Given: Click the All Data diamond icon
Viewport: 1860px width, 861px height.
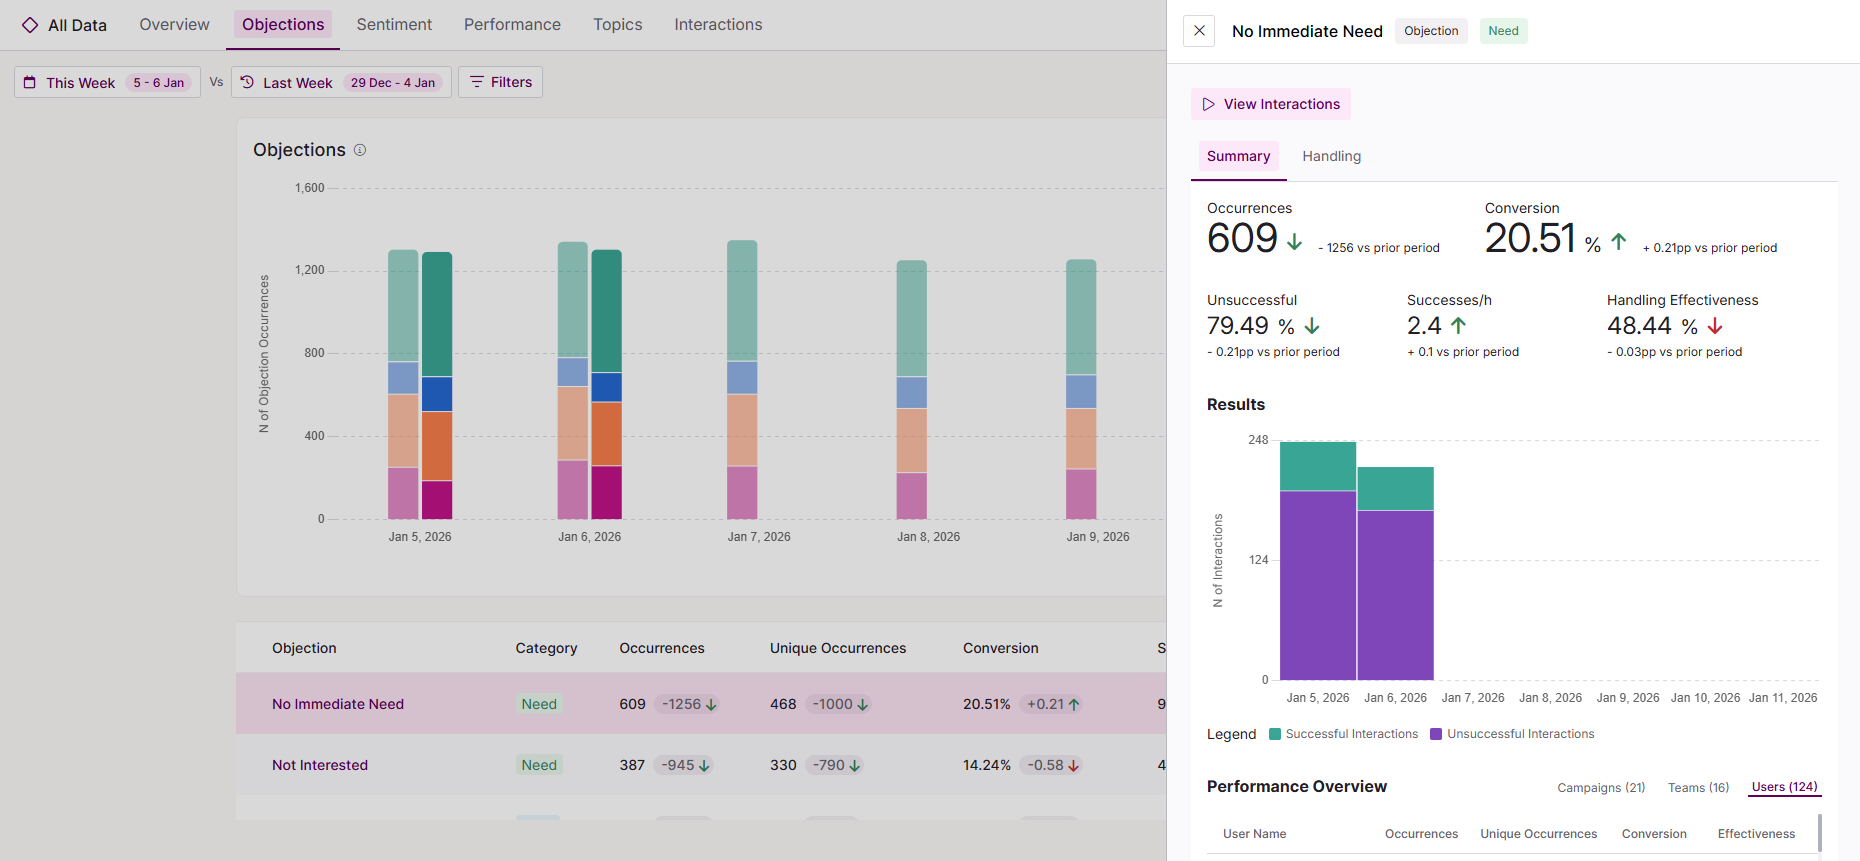Looking at the screenshot, I should 30,25.
